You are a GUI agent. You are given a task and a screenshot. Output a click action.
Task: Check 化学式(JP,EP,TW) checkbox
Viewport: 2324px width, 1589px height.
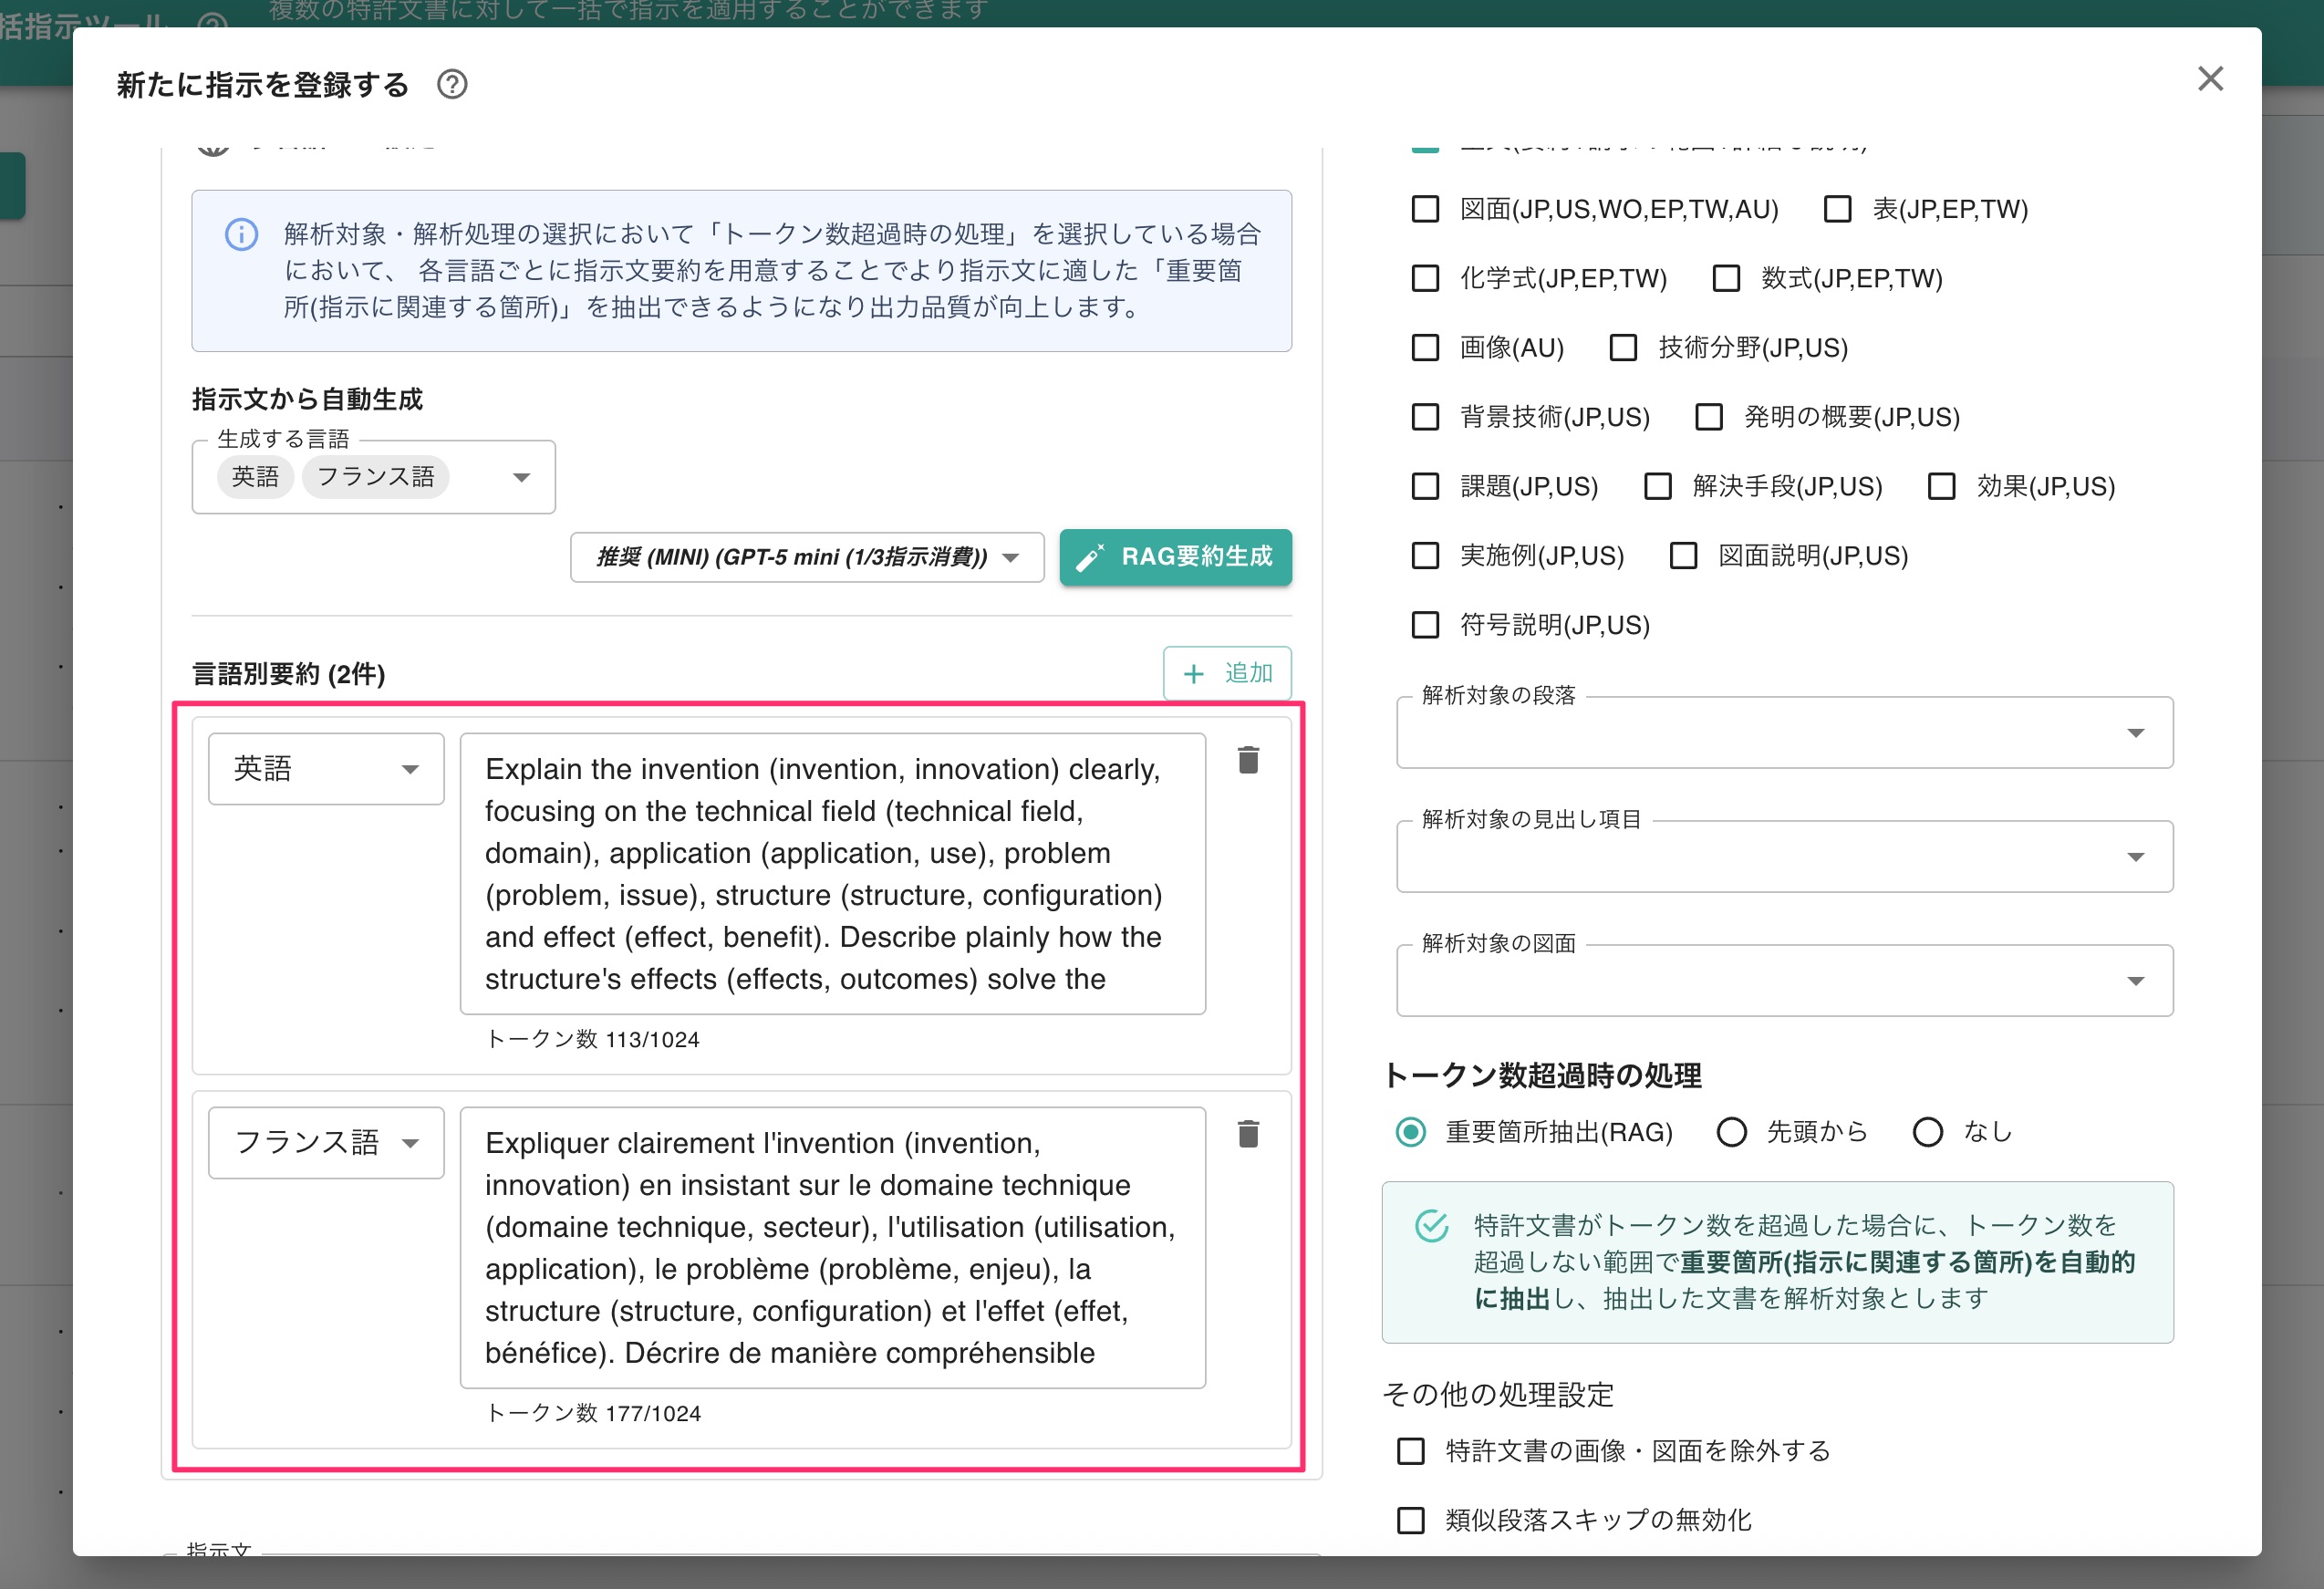tap(1425, 278)
